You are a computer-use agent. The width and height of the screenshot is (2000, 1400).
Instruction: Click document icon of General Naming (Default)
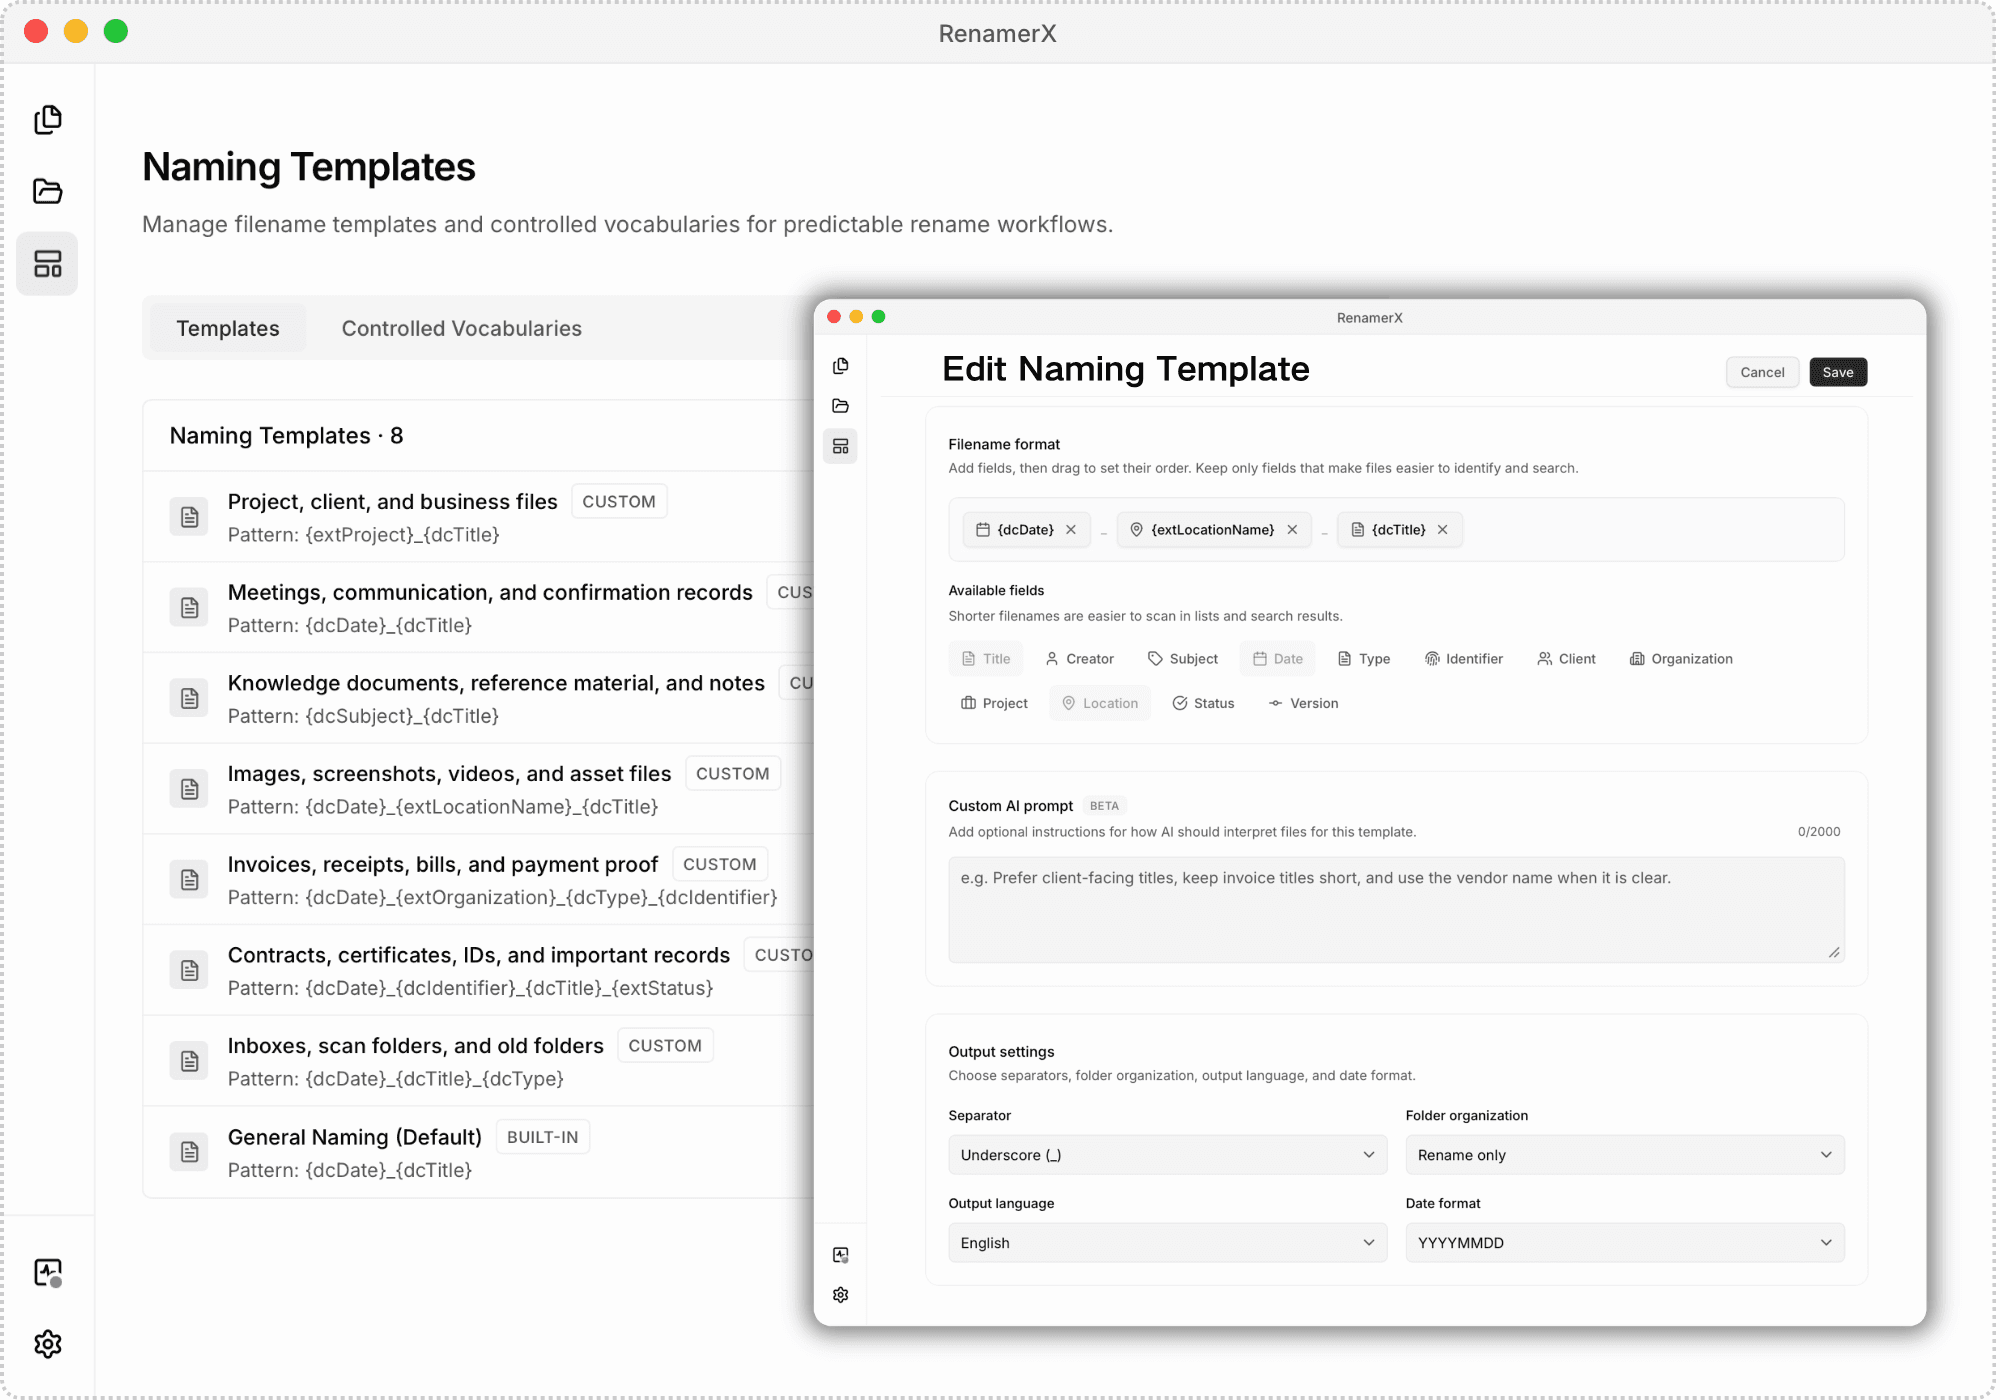click(x=189, y=1152)
